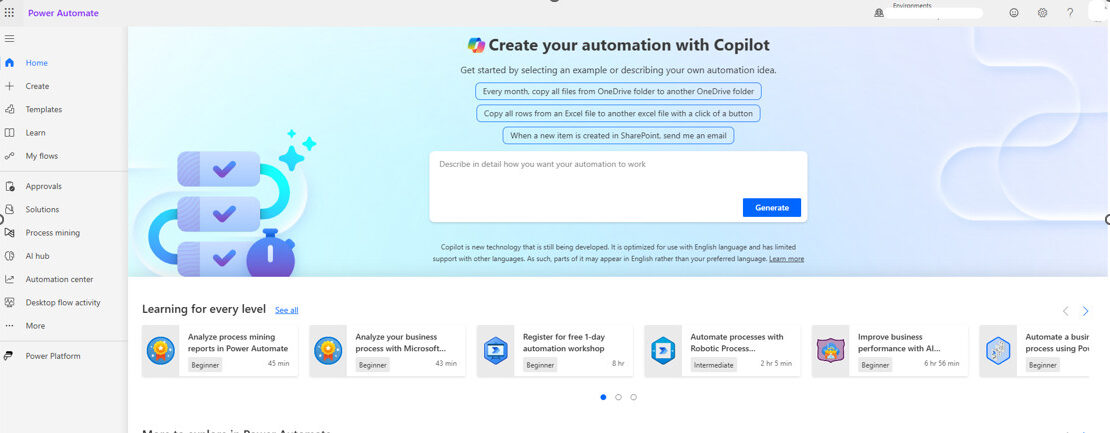Select the second carousel page dot
The height and width of the screenshot is (433, 1110).
(x=618, y=397)
